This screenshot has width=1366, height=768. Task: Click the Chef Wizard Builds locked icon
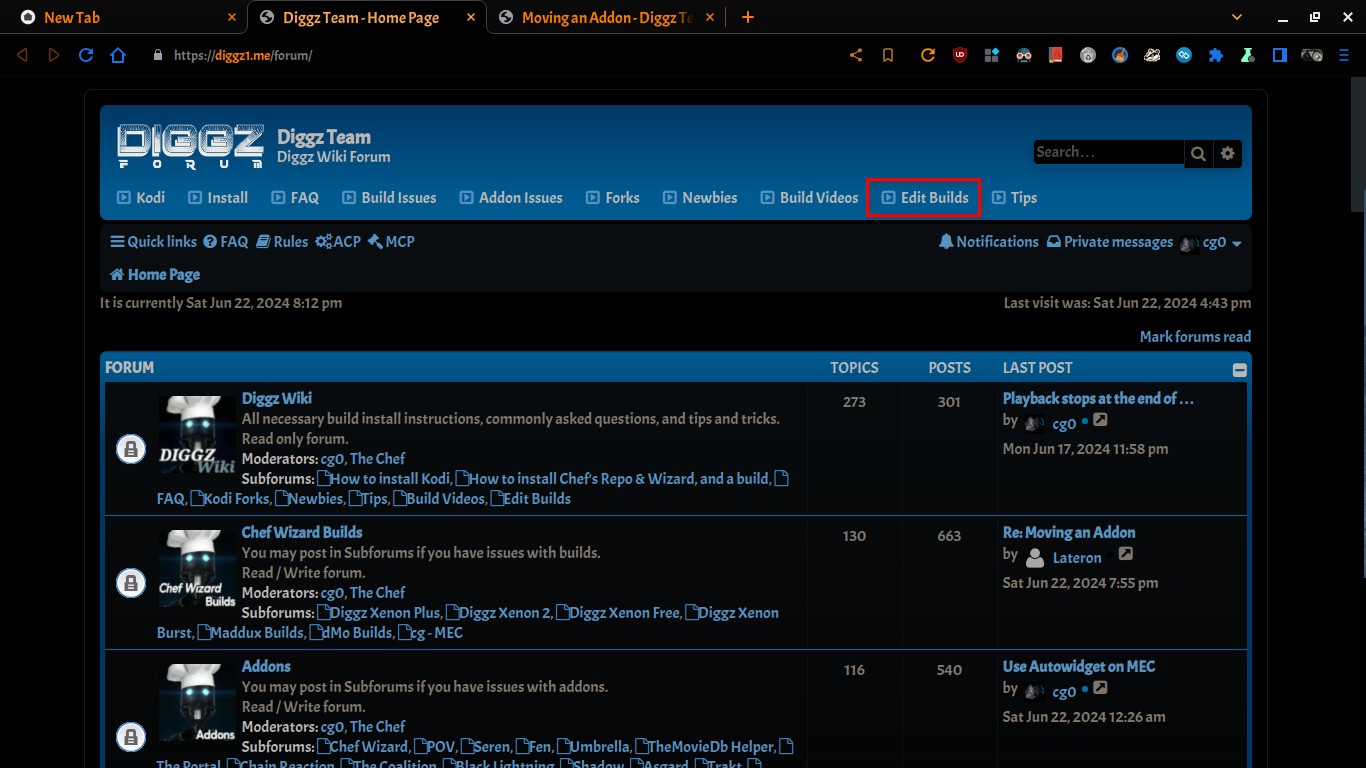coord(131,583)
